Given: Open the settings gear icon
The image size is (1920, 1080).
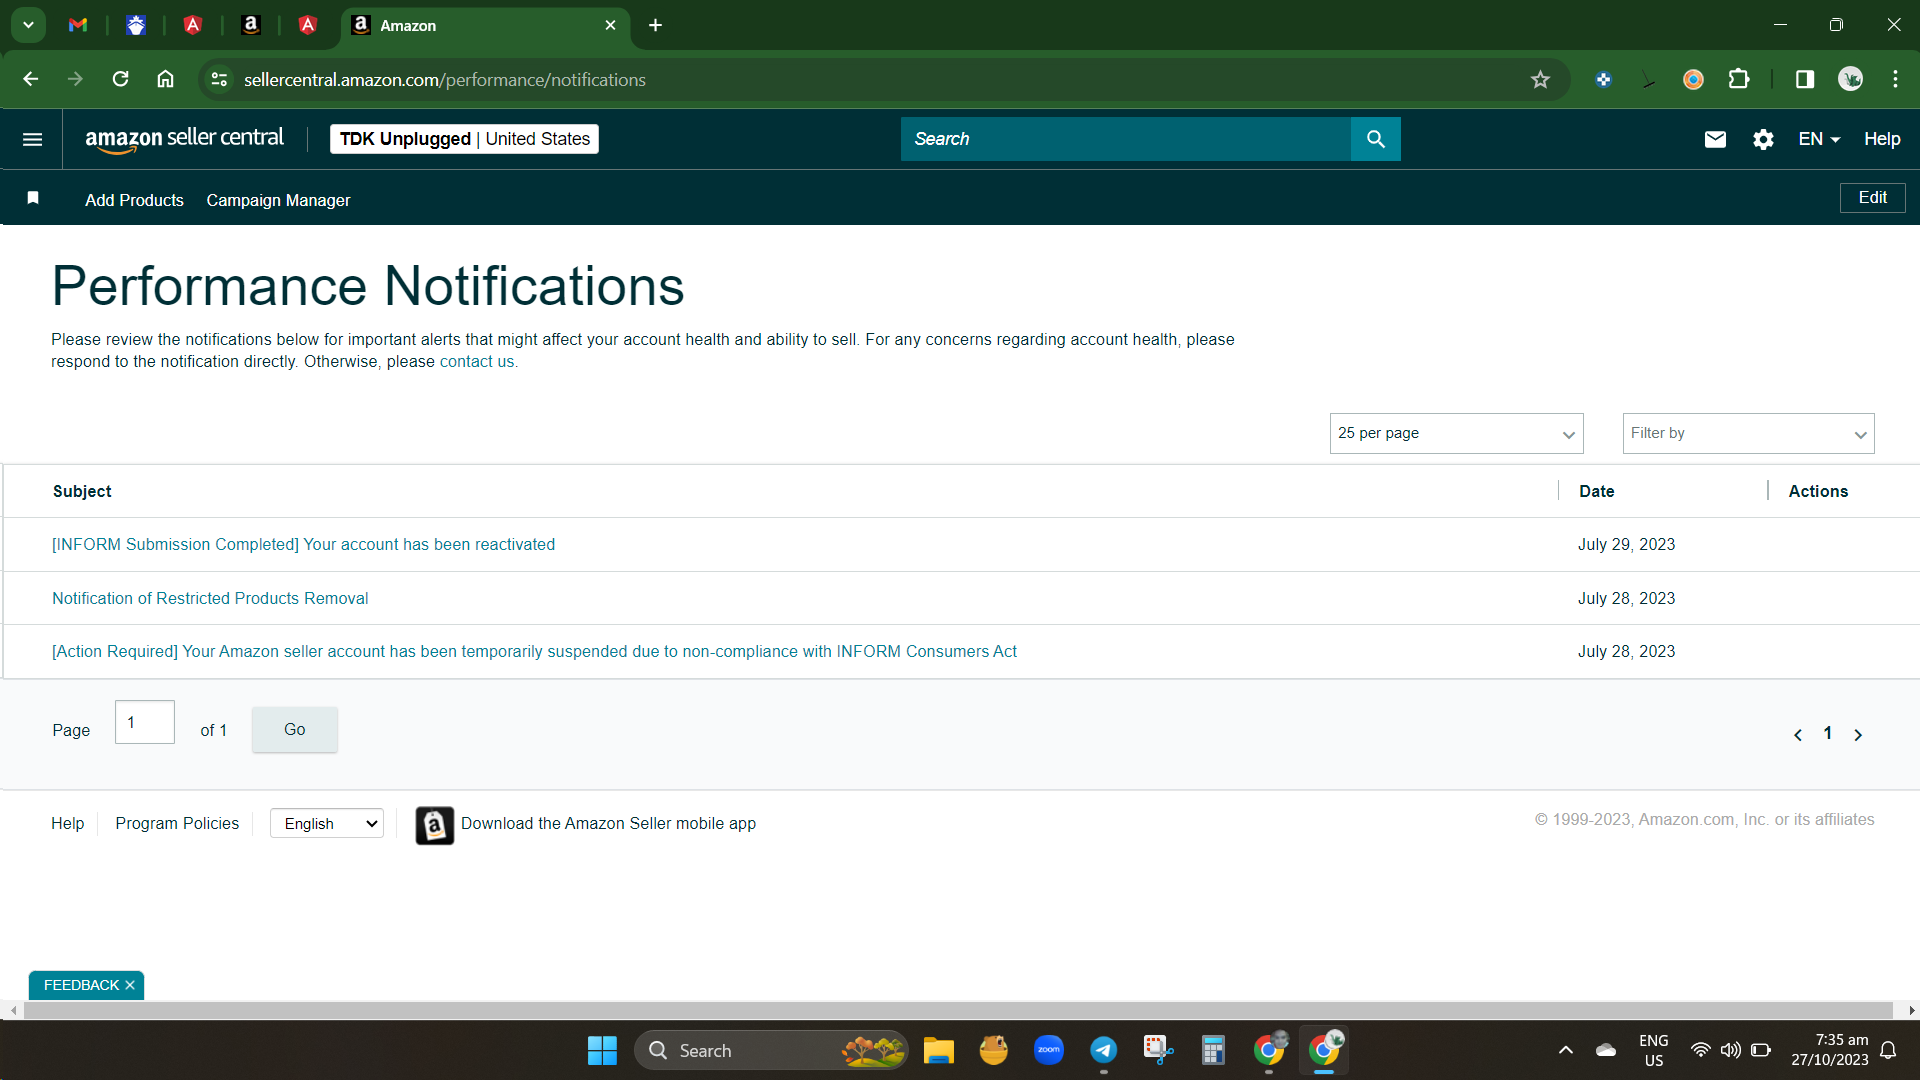Looking at the screenshot, I should tap(1763, 139).
